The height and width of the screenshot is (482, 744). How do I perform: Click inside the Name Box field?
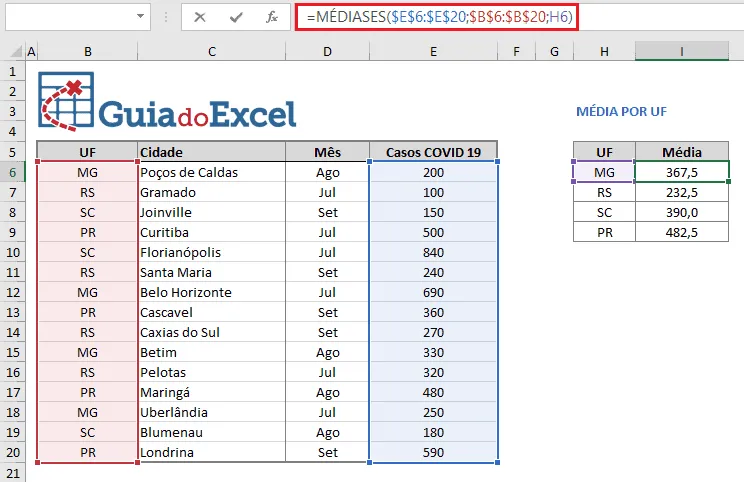(70, 17)
